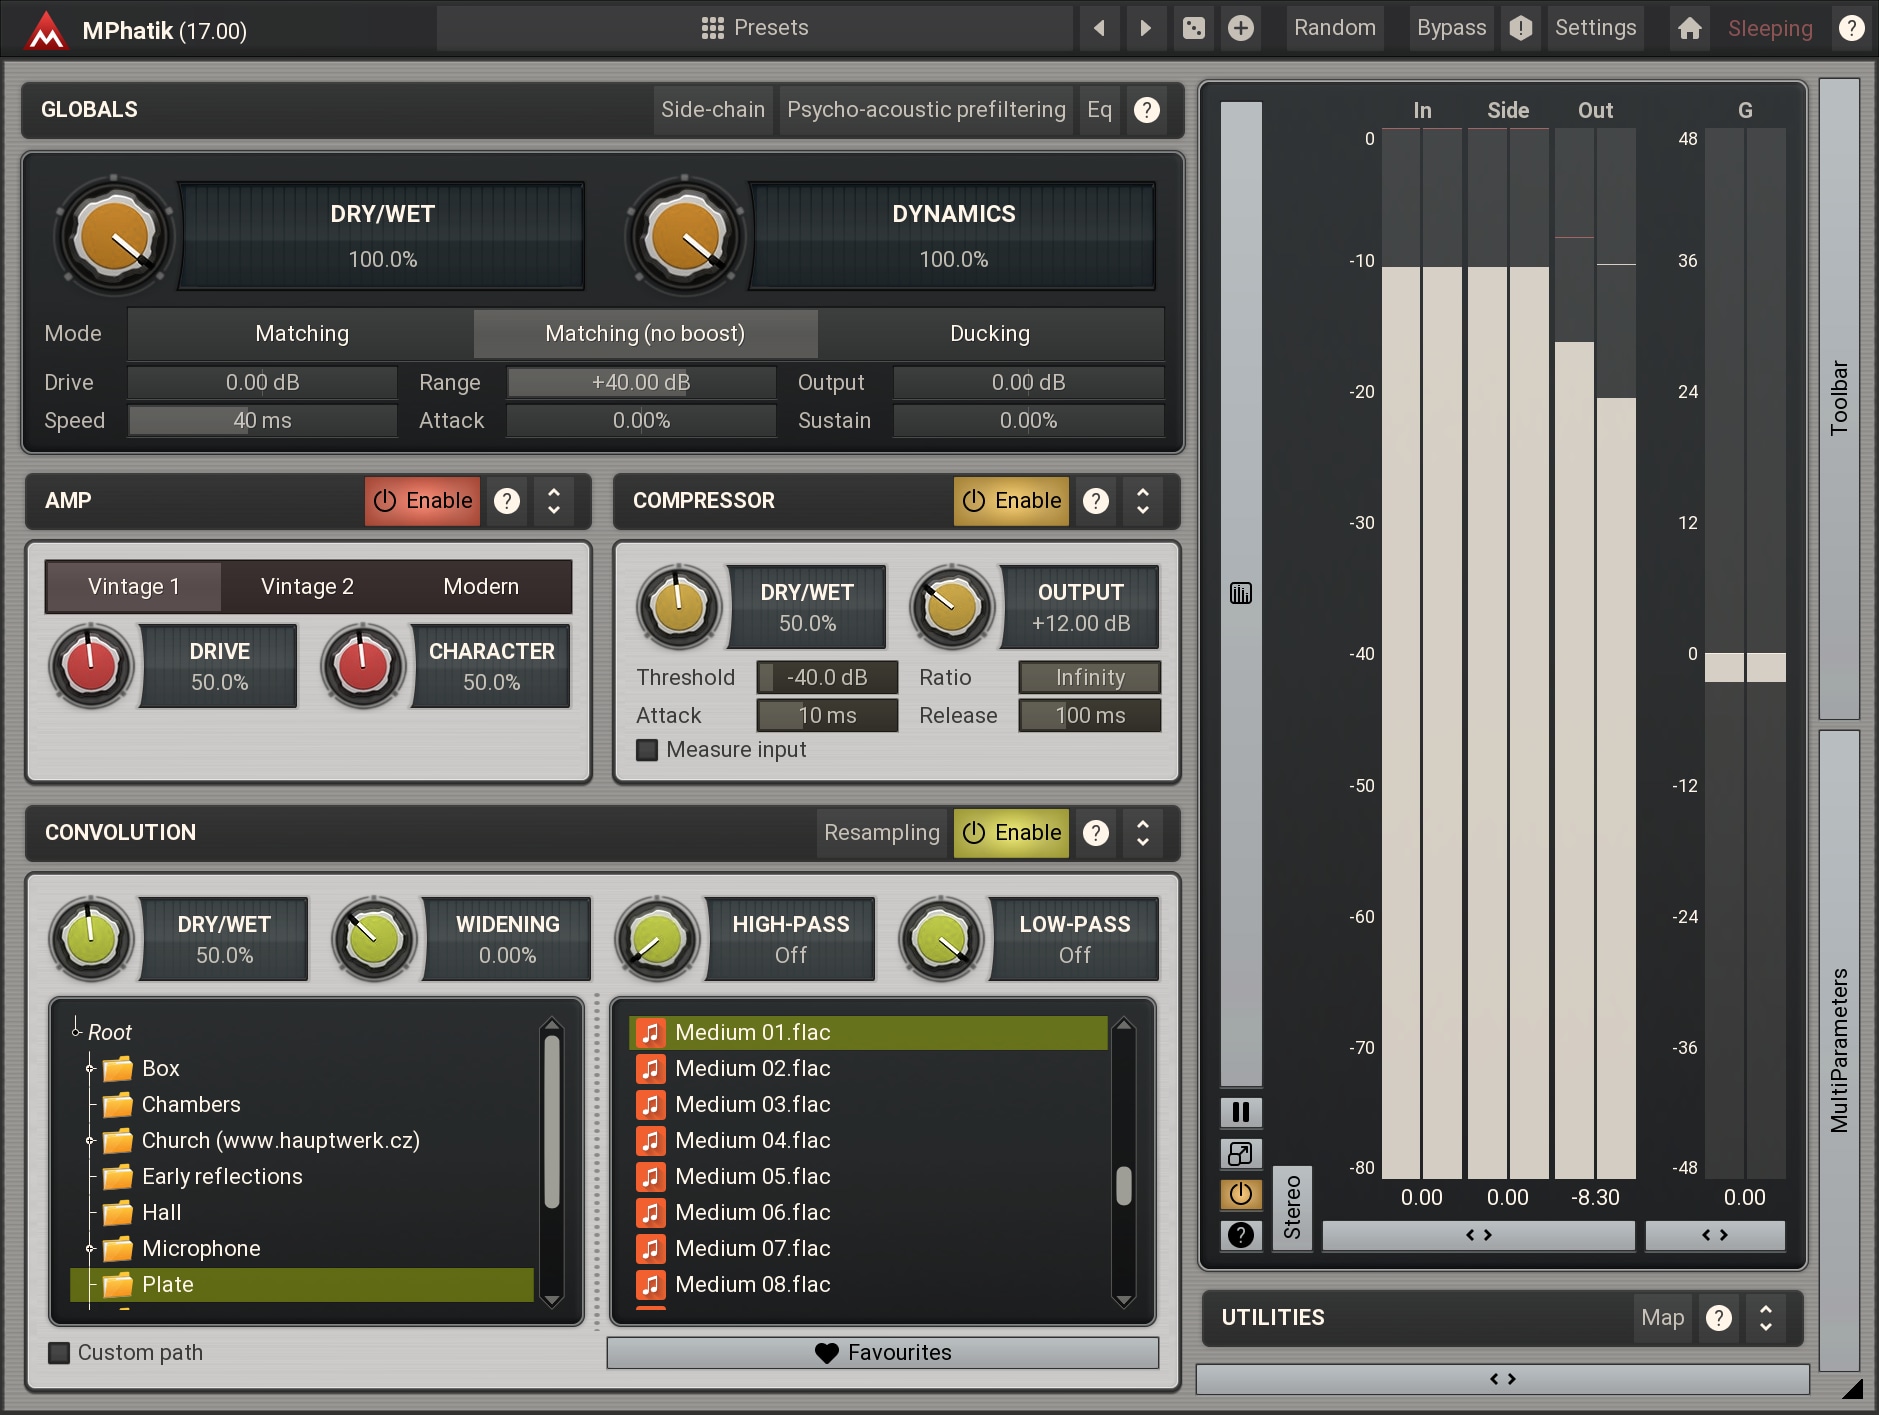This screenshot has height=1415, width=1879.
Task: Toggle the Convolution Enable button
Action: tap(1011, 833)
